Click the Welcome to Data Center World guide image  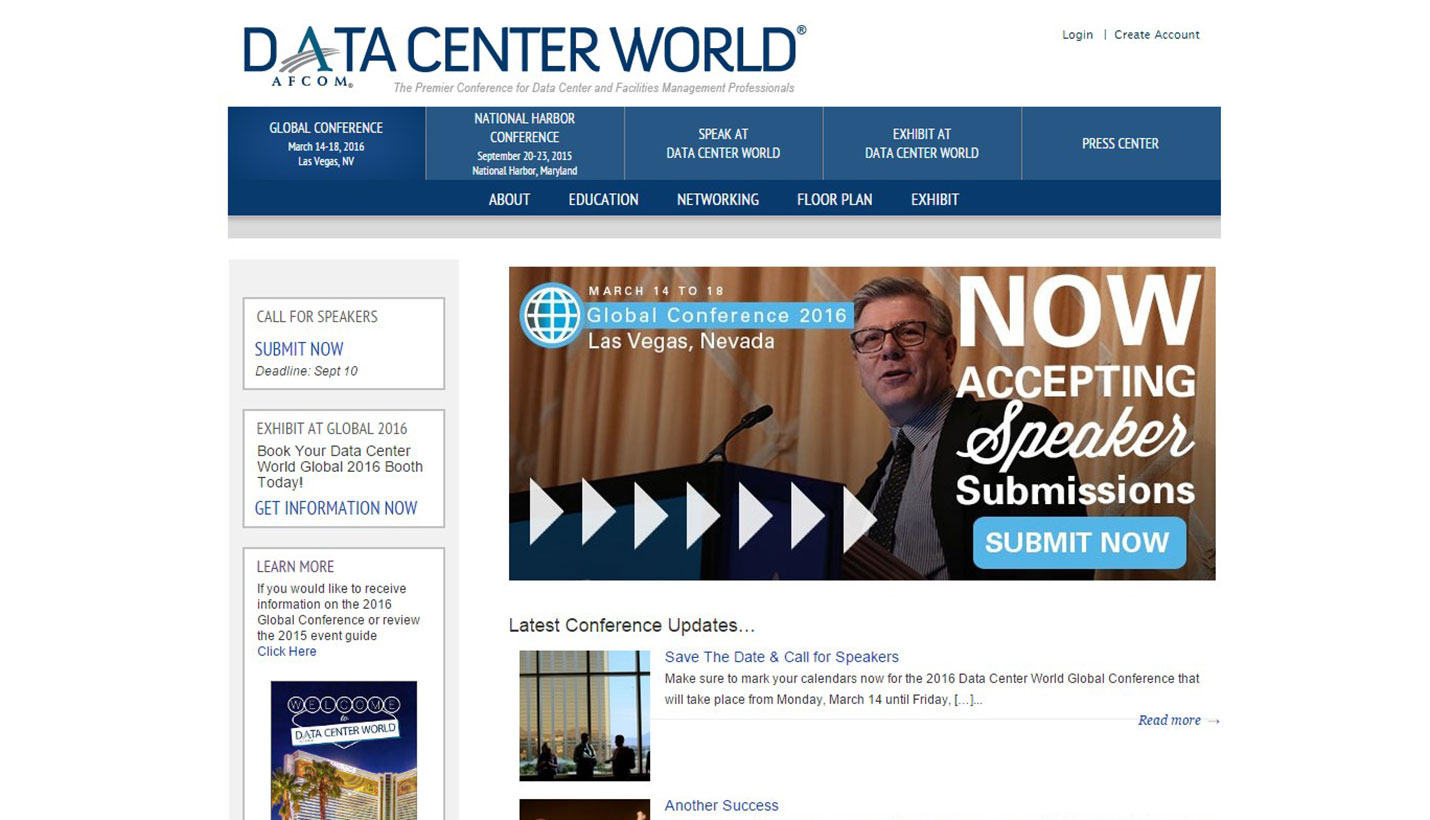[343, 750]
